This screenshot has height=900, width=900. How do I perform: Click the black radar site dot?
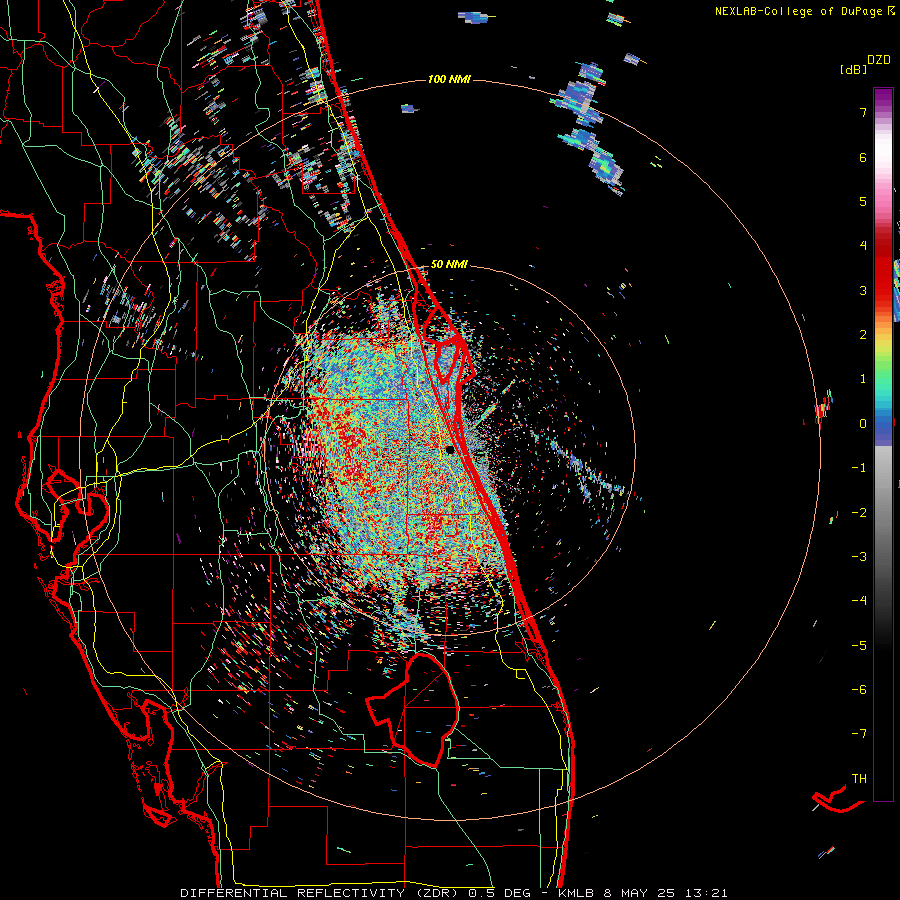pos(450,449)
